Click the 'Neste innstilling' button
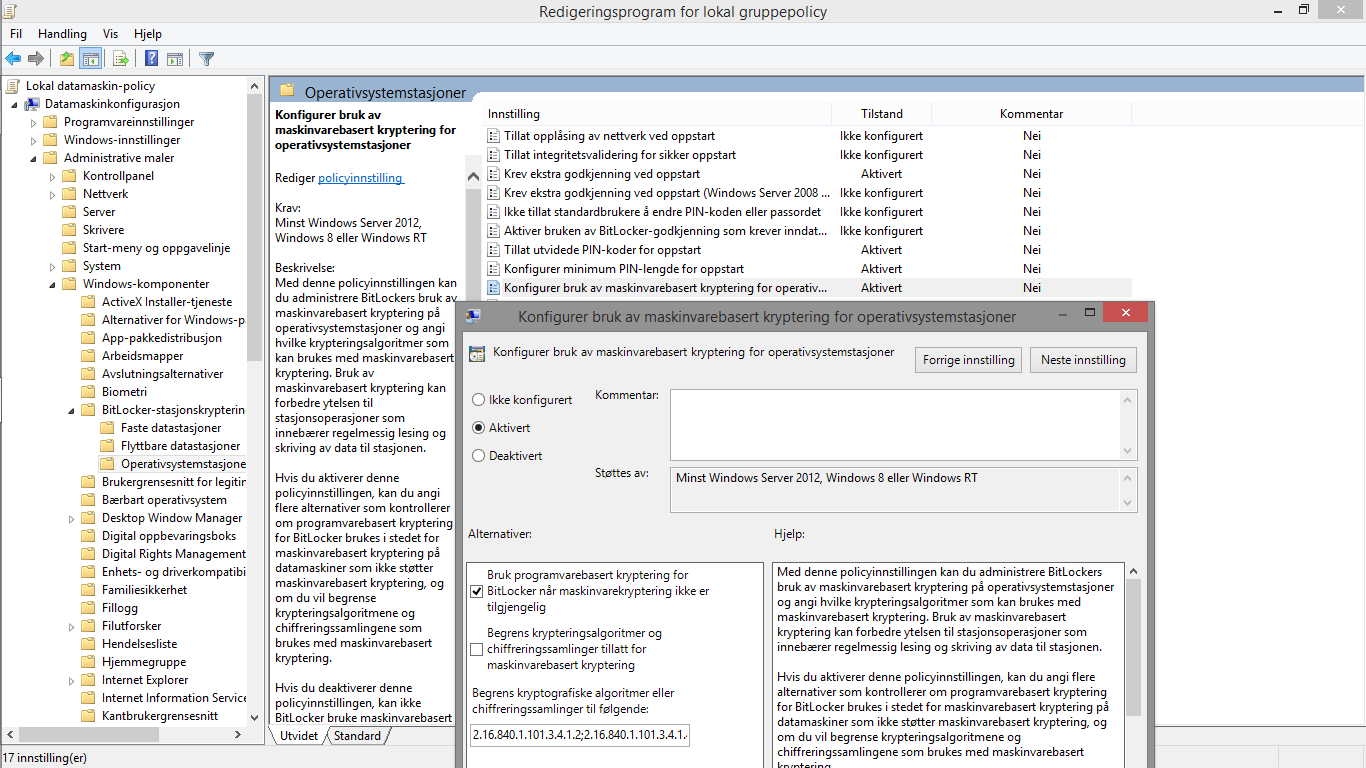Image resolution: width=1366 pixels, height=768 pixels. [x=1082, y=360]
